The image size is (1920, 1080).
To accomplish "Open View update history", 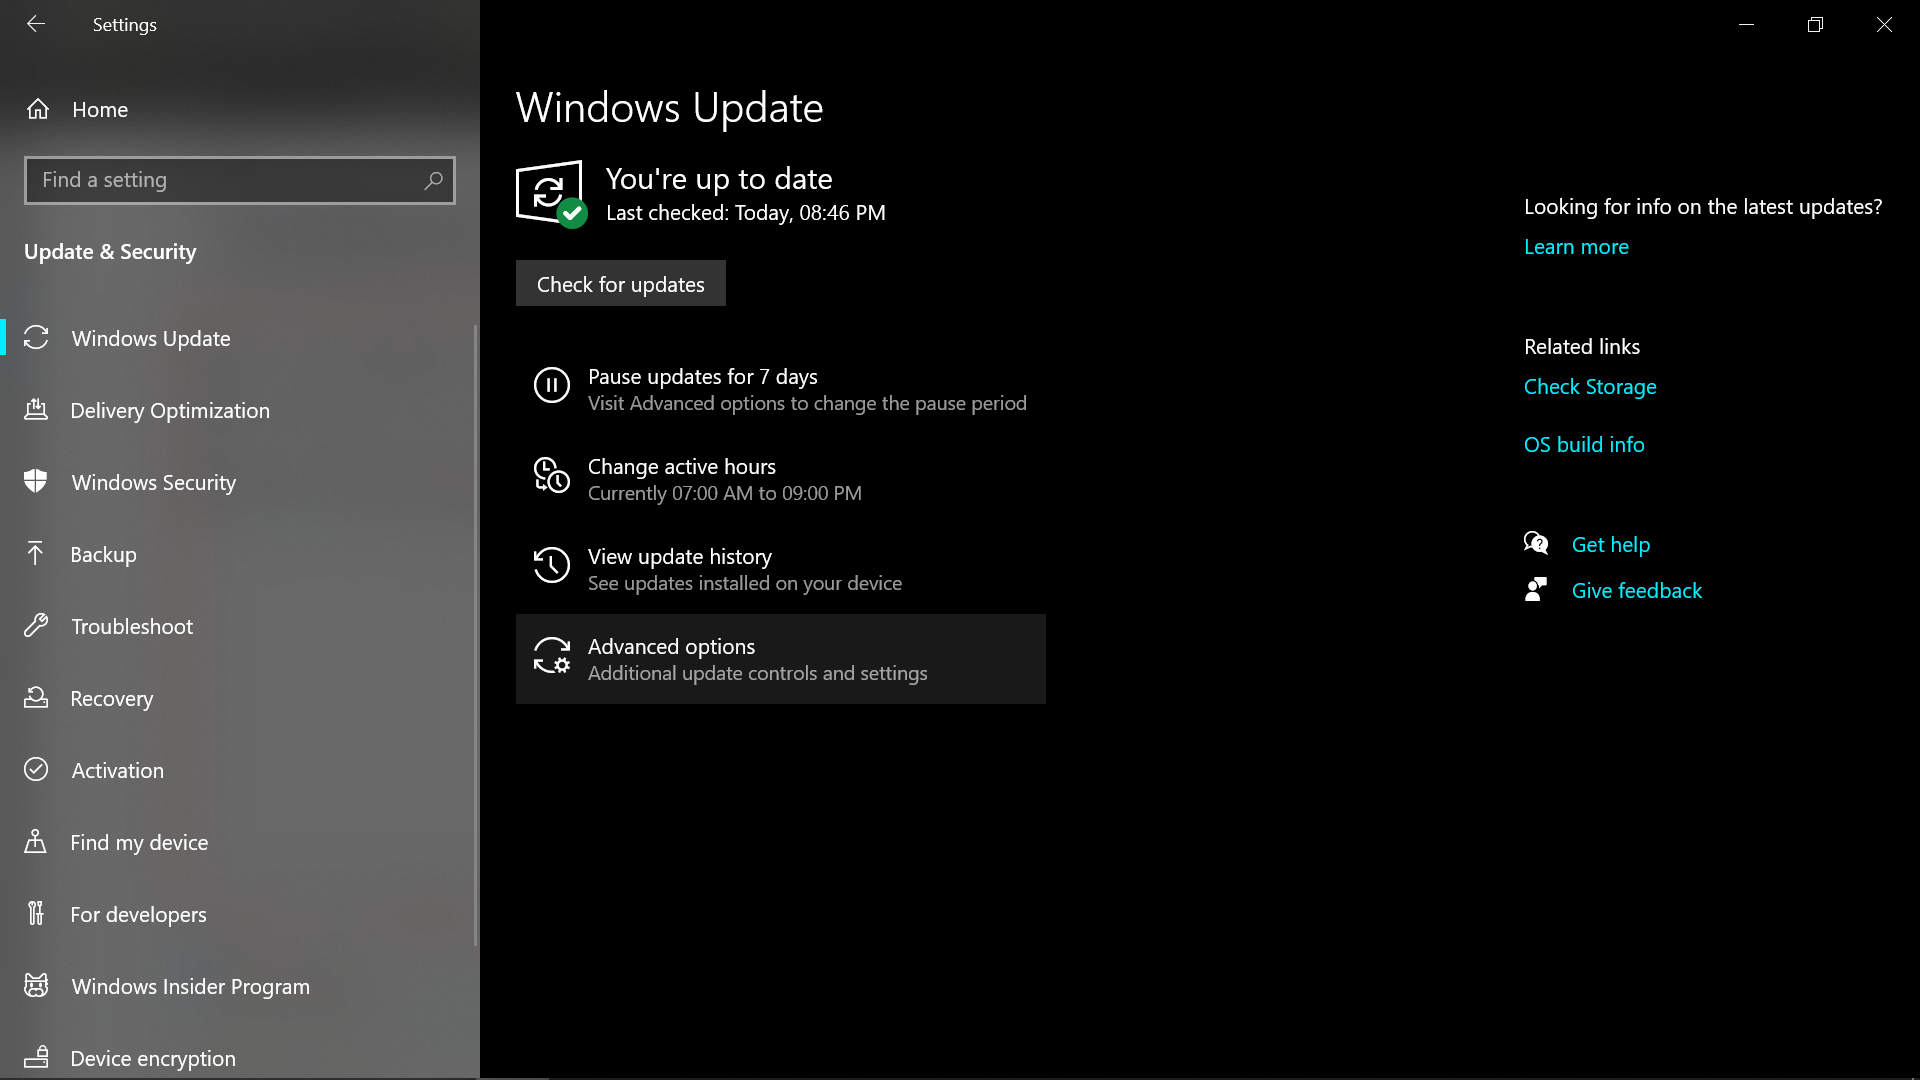I will click(781, 569).
